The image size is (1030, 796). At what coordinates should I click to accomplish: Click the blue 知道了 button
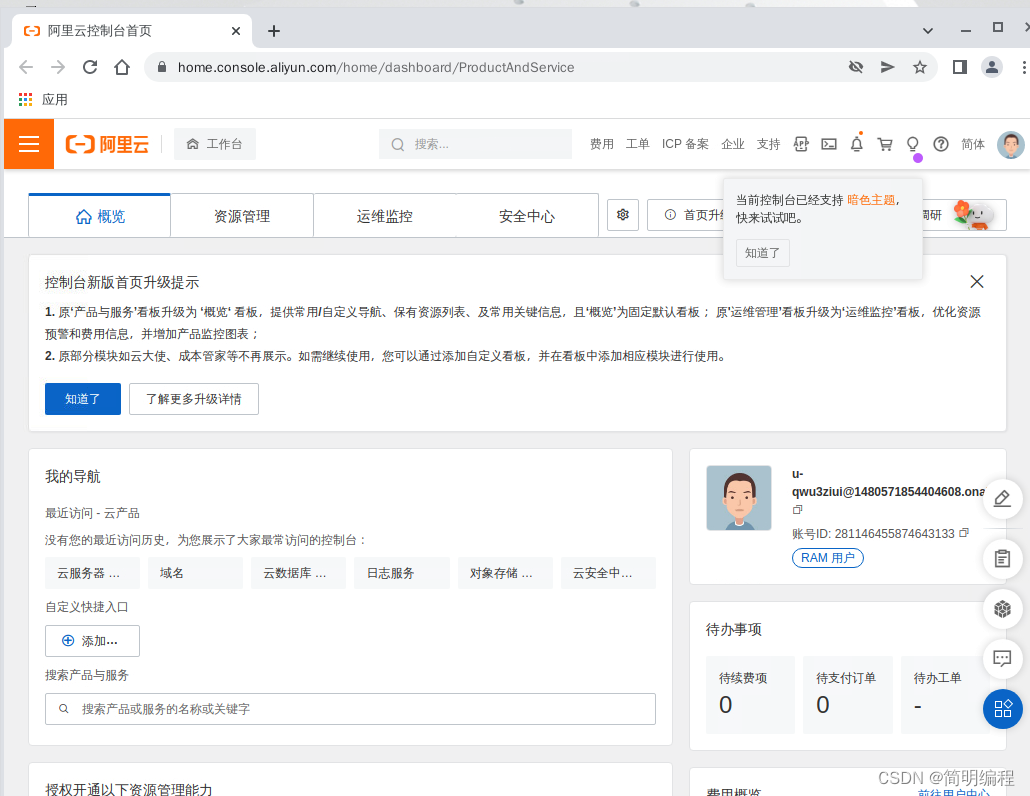click(83, 399)
